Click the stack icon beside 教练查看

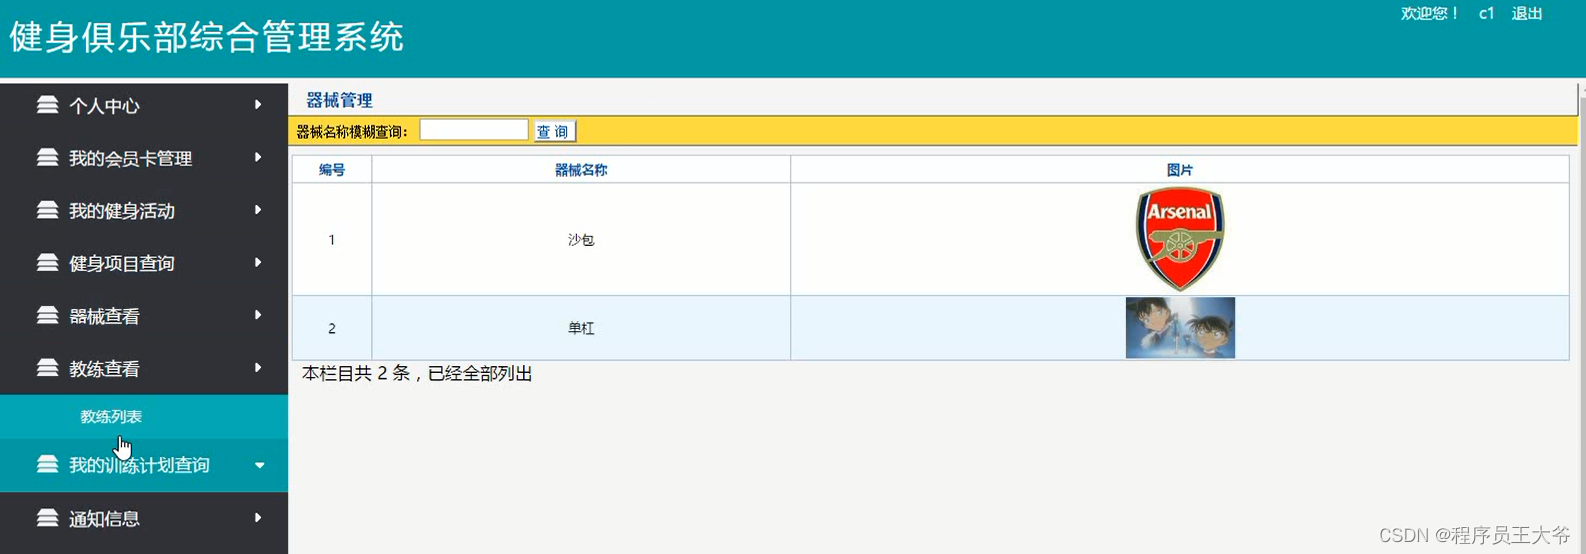click(47, 369)
